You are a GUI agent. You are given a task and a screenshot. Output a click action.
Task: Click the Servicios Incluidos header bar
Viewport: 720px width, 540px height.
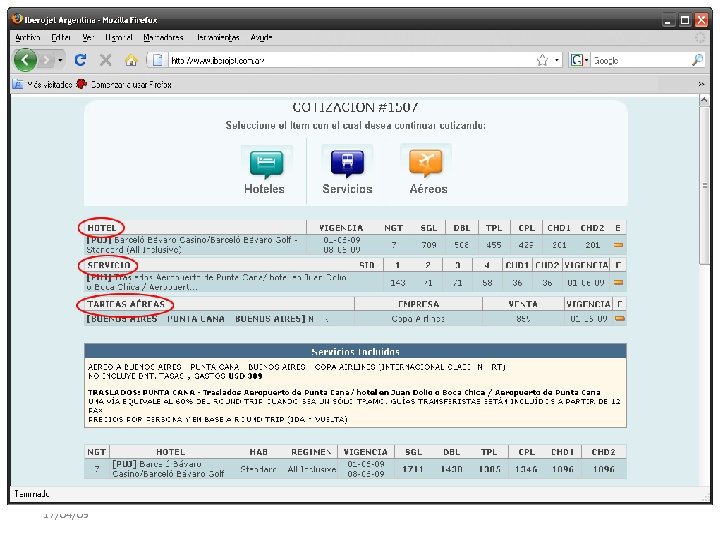[355, 351]
